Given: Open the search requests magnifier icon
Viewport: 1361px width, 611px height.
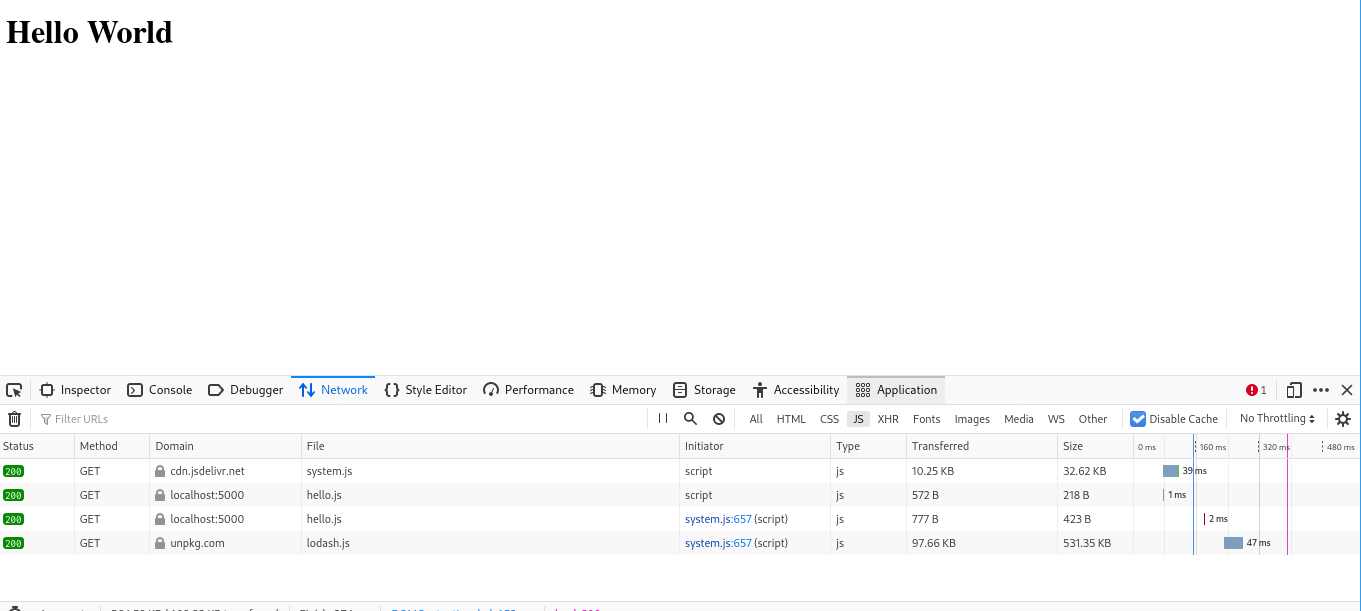Looking at the screenshot, I should tap(690, 419).
